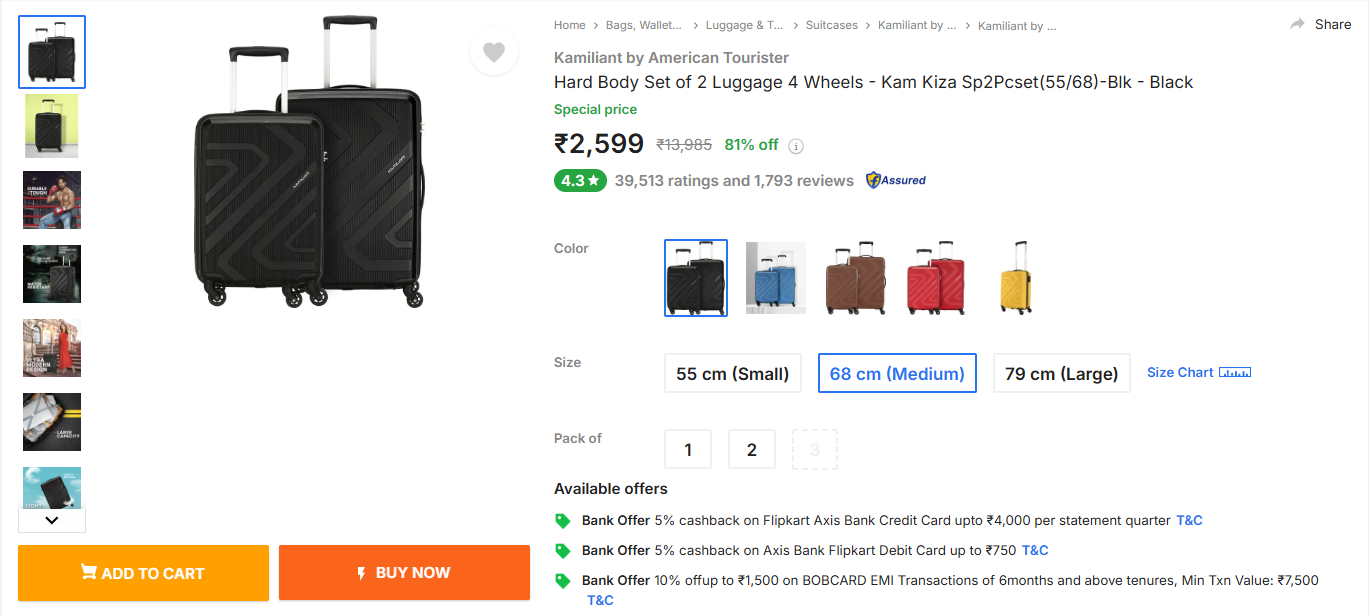The height and width of the screenshot is (616, 1369).
Task: Click the BOBCARD offer tag icon
Action: click(x=563, y=581)
